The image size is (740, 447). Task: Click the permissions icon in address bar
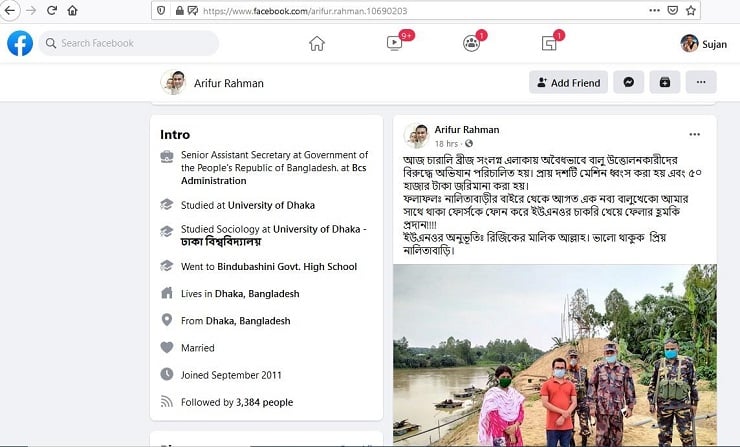pos(193,10)
